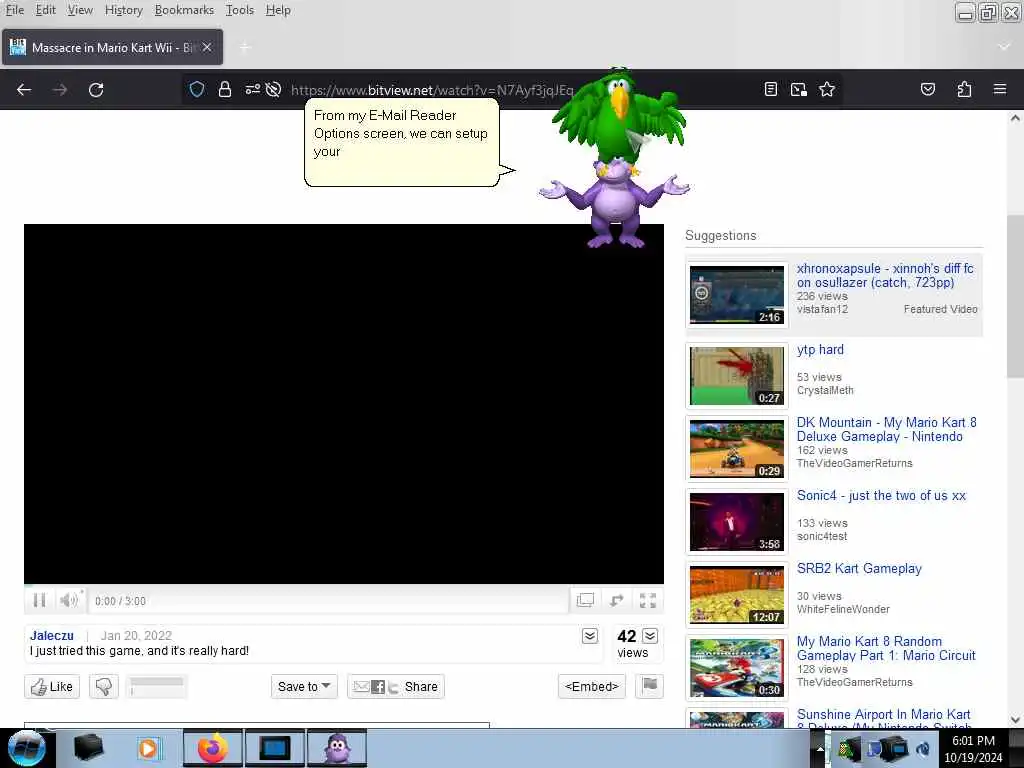Open Mario Kart 8 Random Gameplay Part 1

[x=886, y=648]
